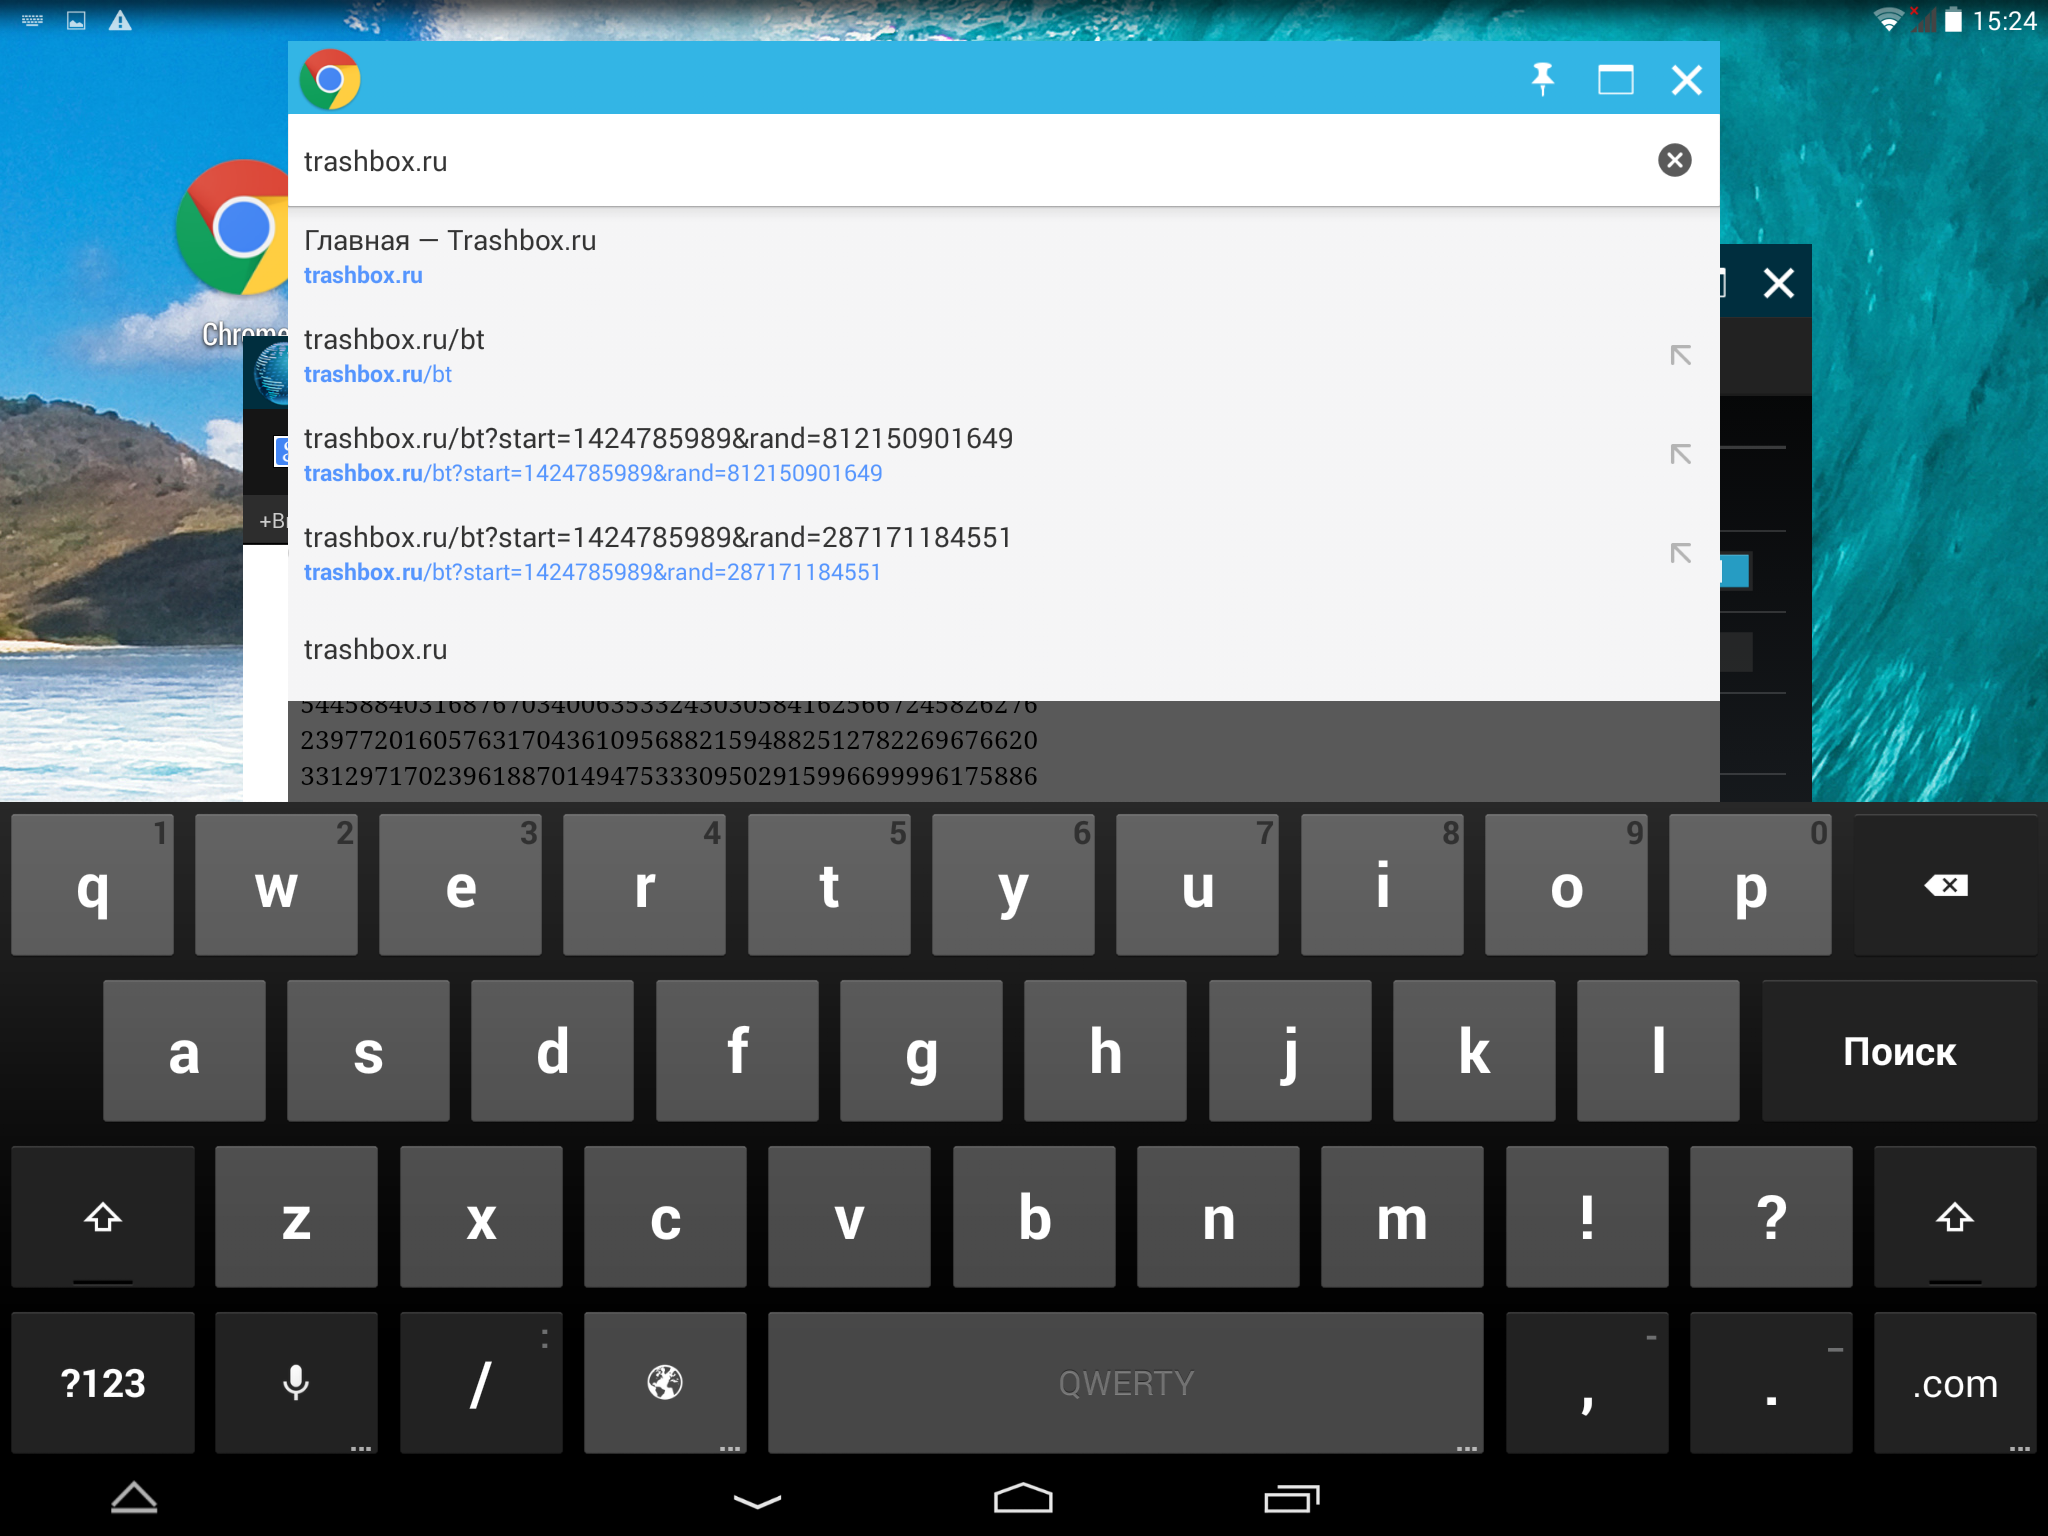The width and height of the screenshot is (2048, 1536).
Task: Switch keyboard language with globe key
Action: coord(665,1383)
